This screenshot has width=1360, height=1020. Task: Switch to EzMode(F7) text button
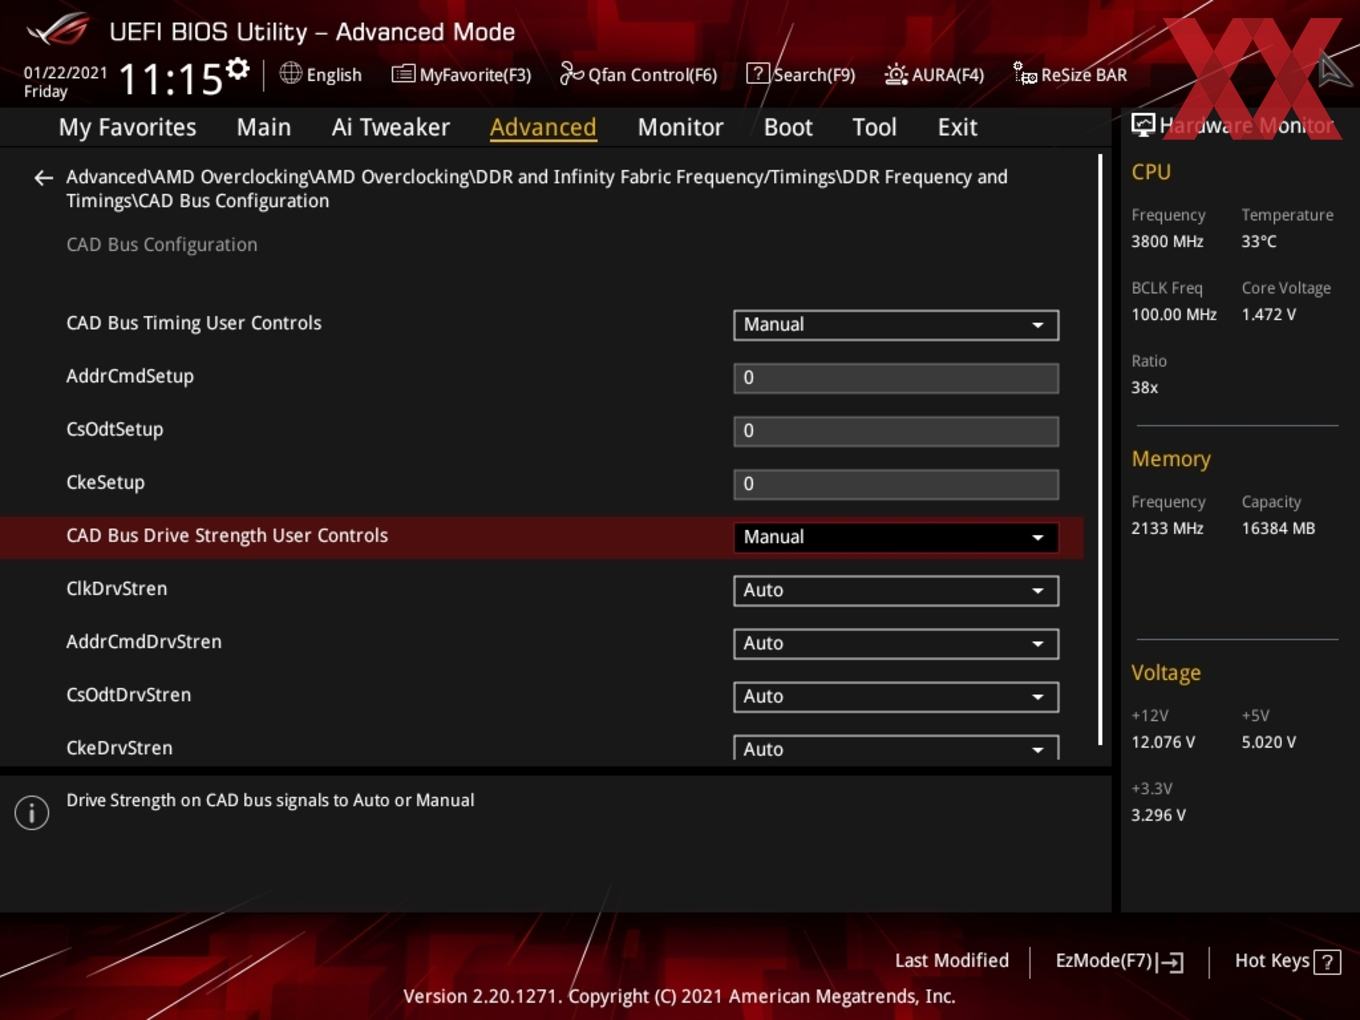1104,960
